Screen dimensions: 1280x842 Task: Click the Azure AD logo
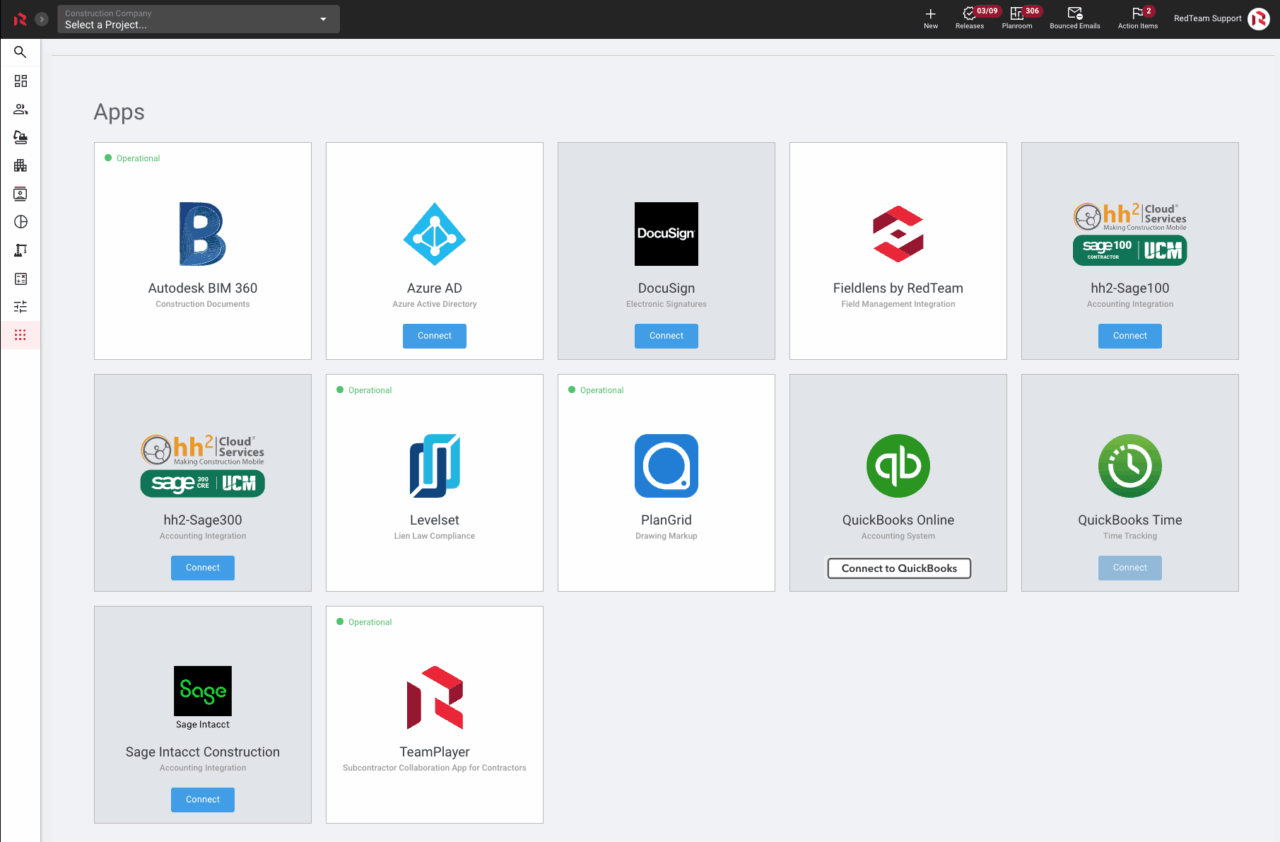tap(435, 234)
